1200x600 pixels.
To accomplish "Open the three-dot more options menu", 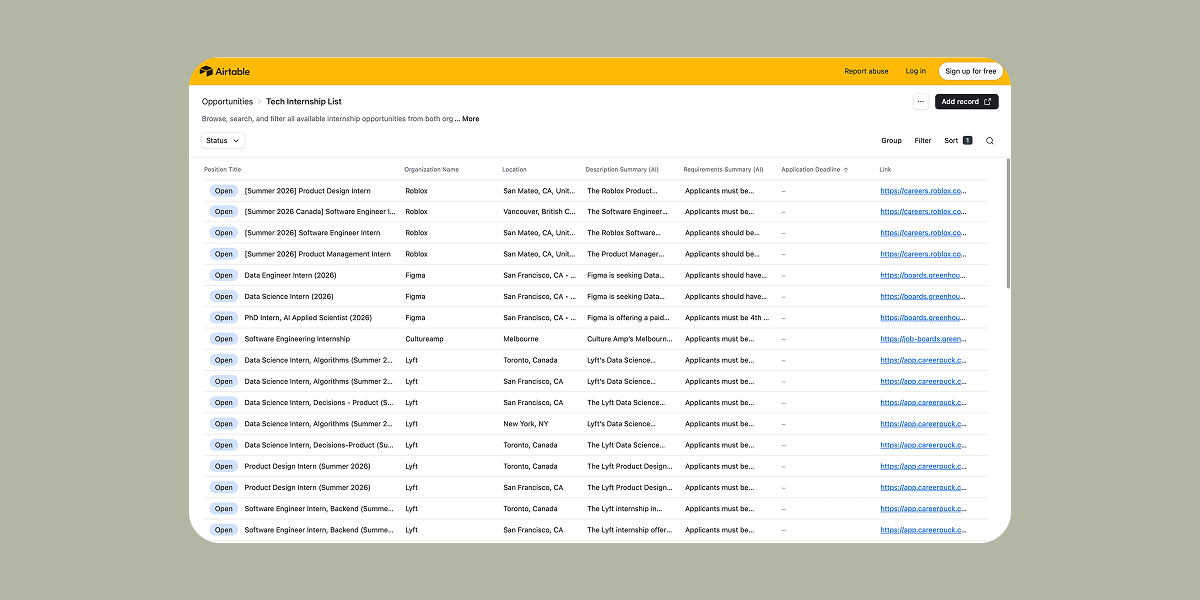I will click(920, 102).
